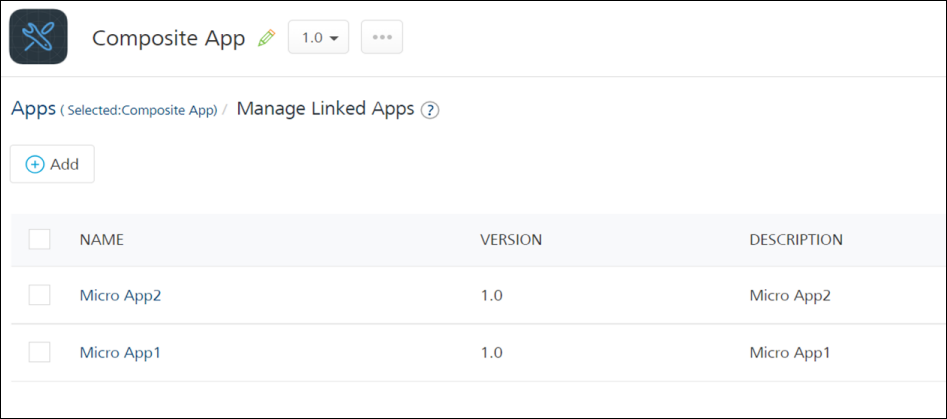
Task: Click the Composite App title text
Action: point(169,39)
